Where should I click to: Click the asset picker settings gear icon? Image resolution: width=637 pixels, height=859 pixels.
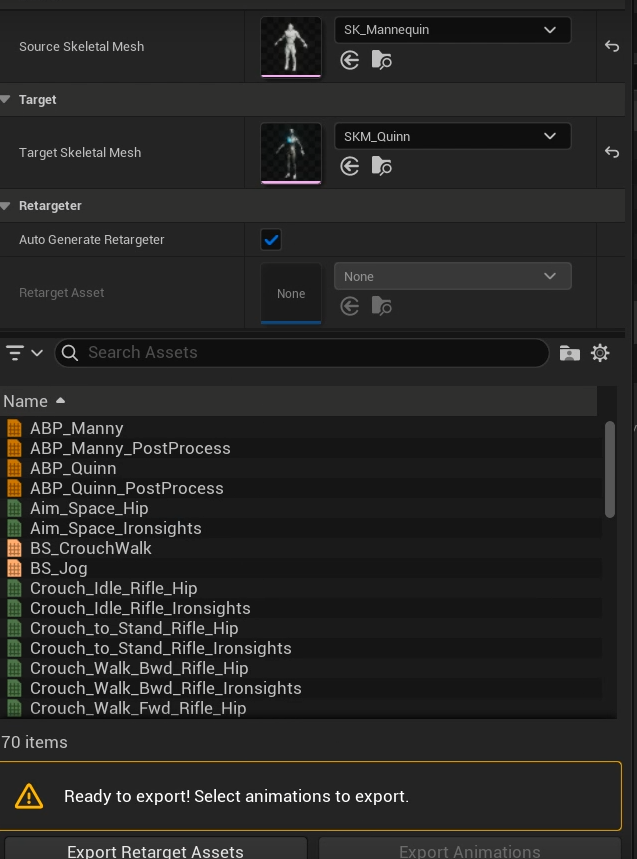pos(600,353)
